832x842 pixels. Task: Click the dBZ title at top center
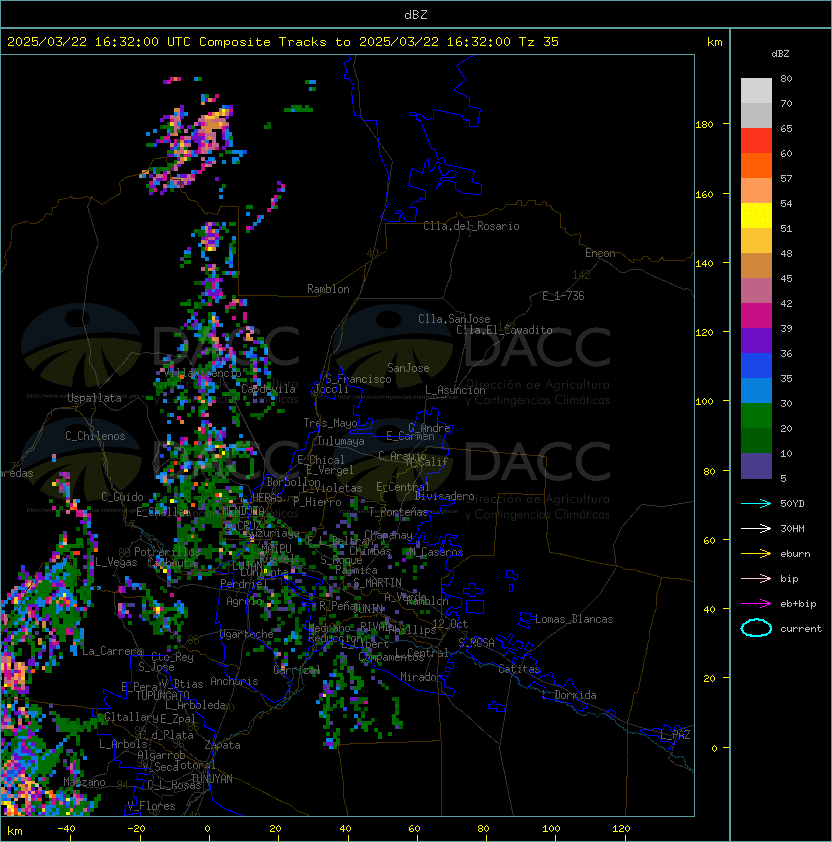coord(415,14)
